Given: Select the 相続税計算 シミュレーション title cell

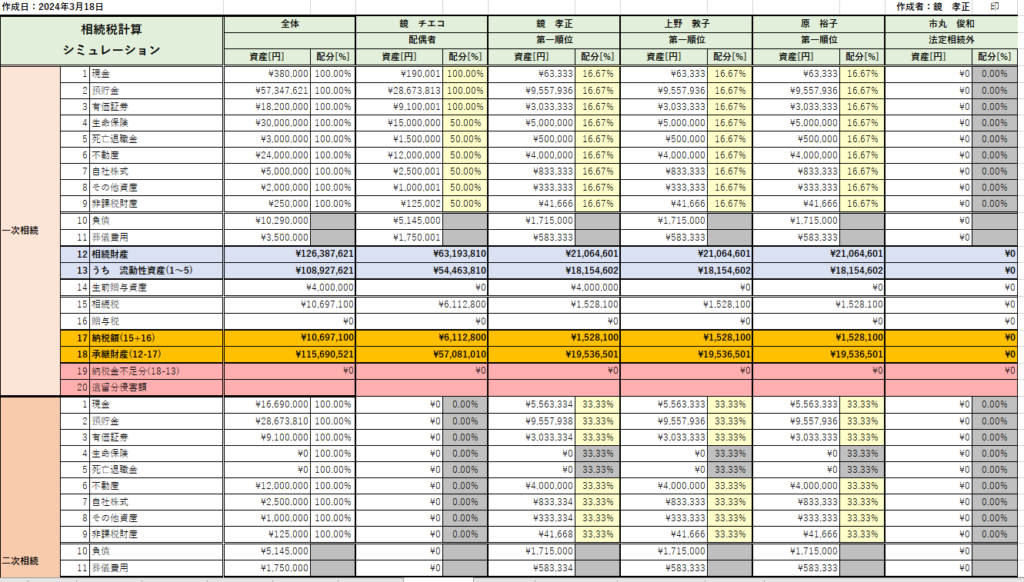Looking at the screenshot, I should 110,40.
